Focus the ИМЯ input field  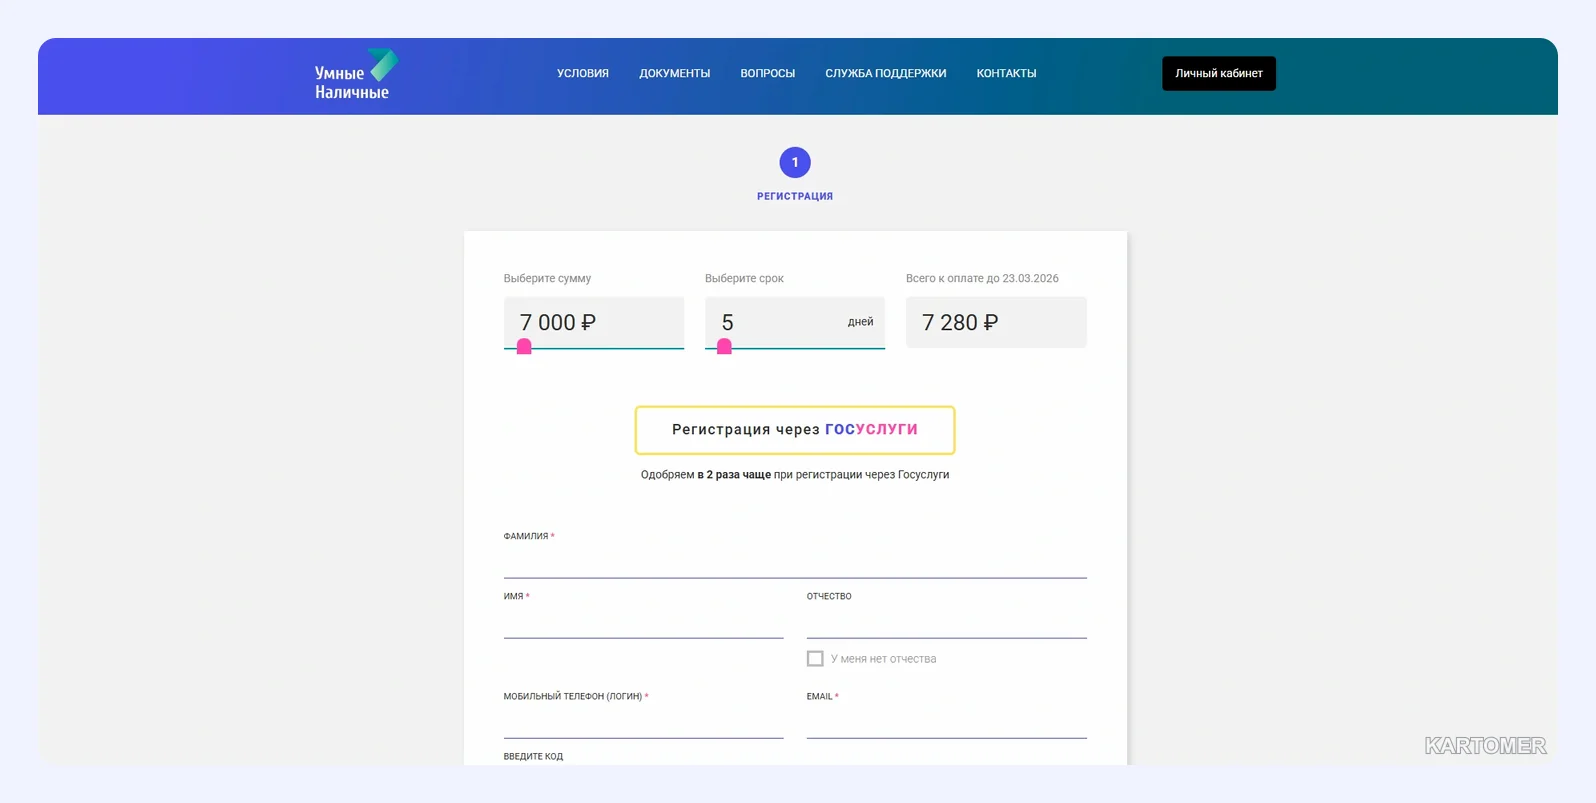(644, 623)
